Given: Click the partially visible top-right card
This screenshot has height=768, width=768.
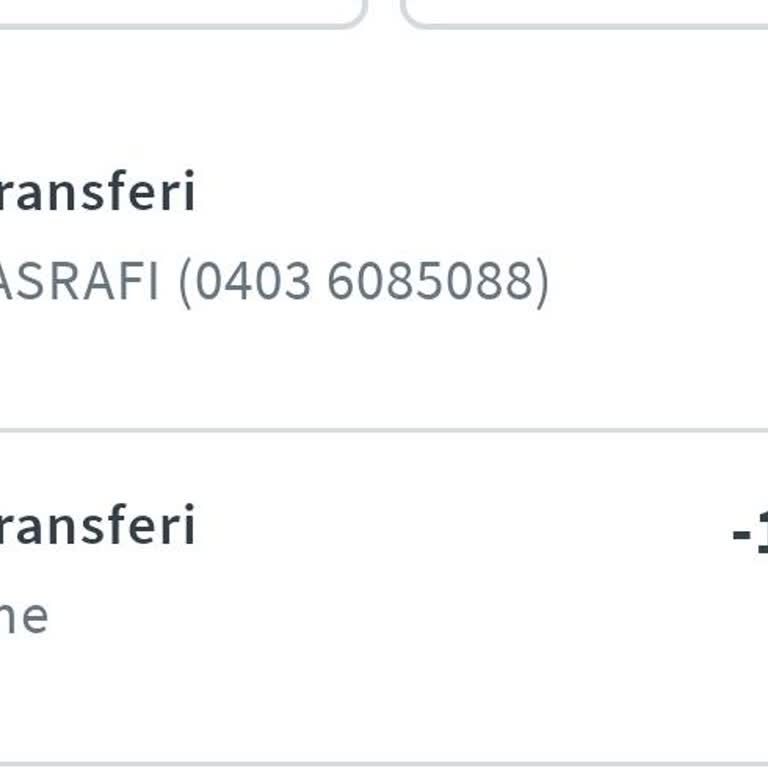Looking at the screenshot, I should (580, 12).
